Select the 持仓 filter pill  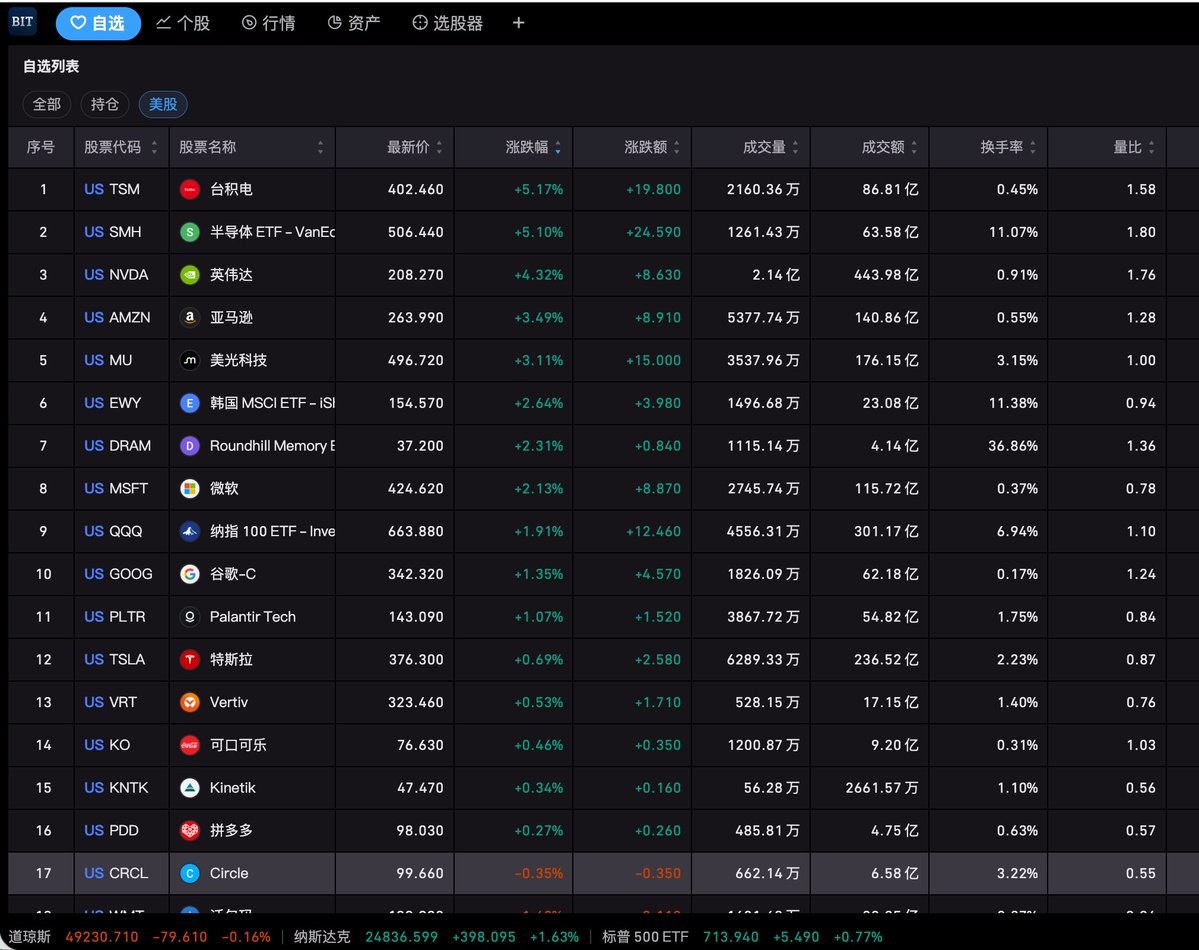(x=105, y=104)
